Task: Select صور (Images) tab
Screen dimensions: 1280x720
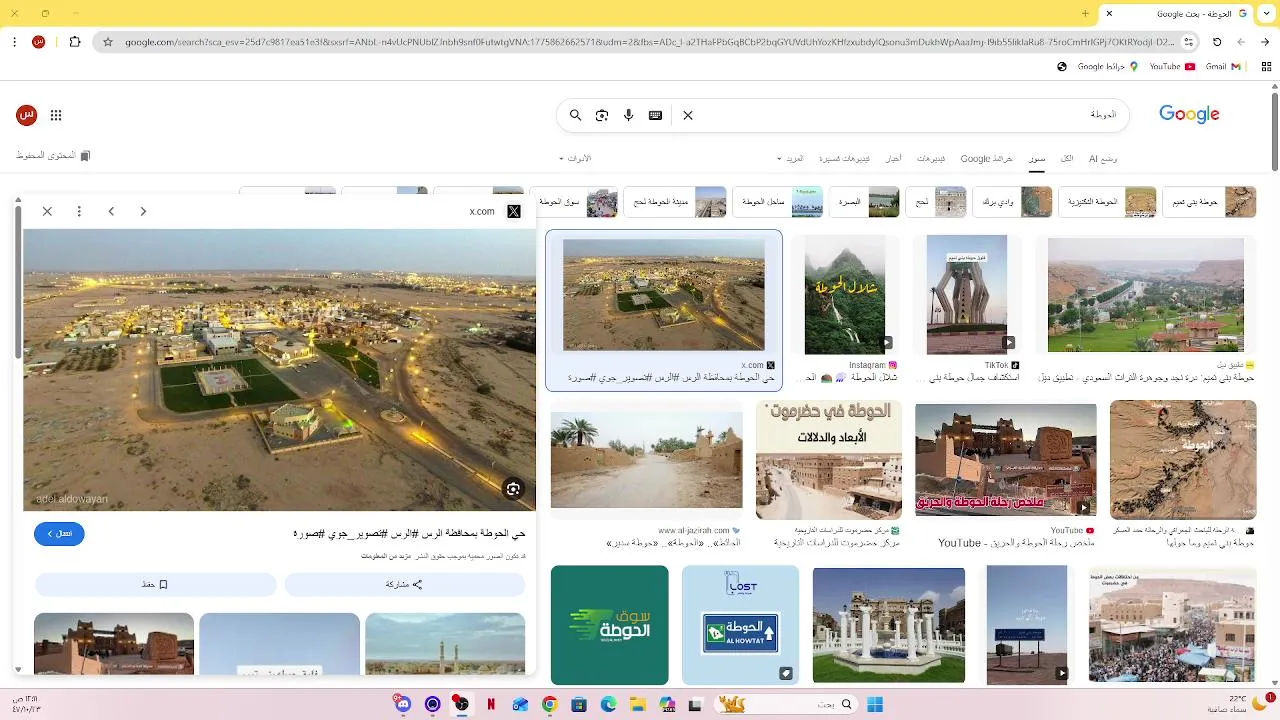Action: (x=1038, y=159)
